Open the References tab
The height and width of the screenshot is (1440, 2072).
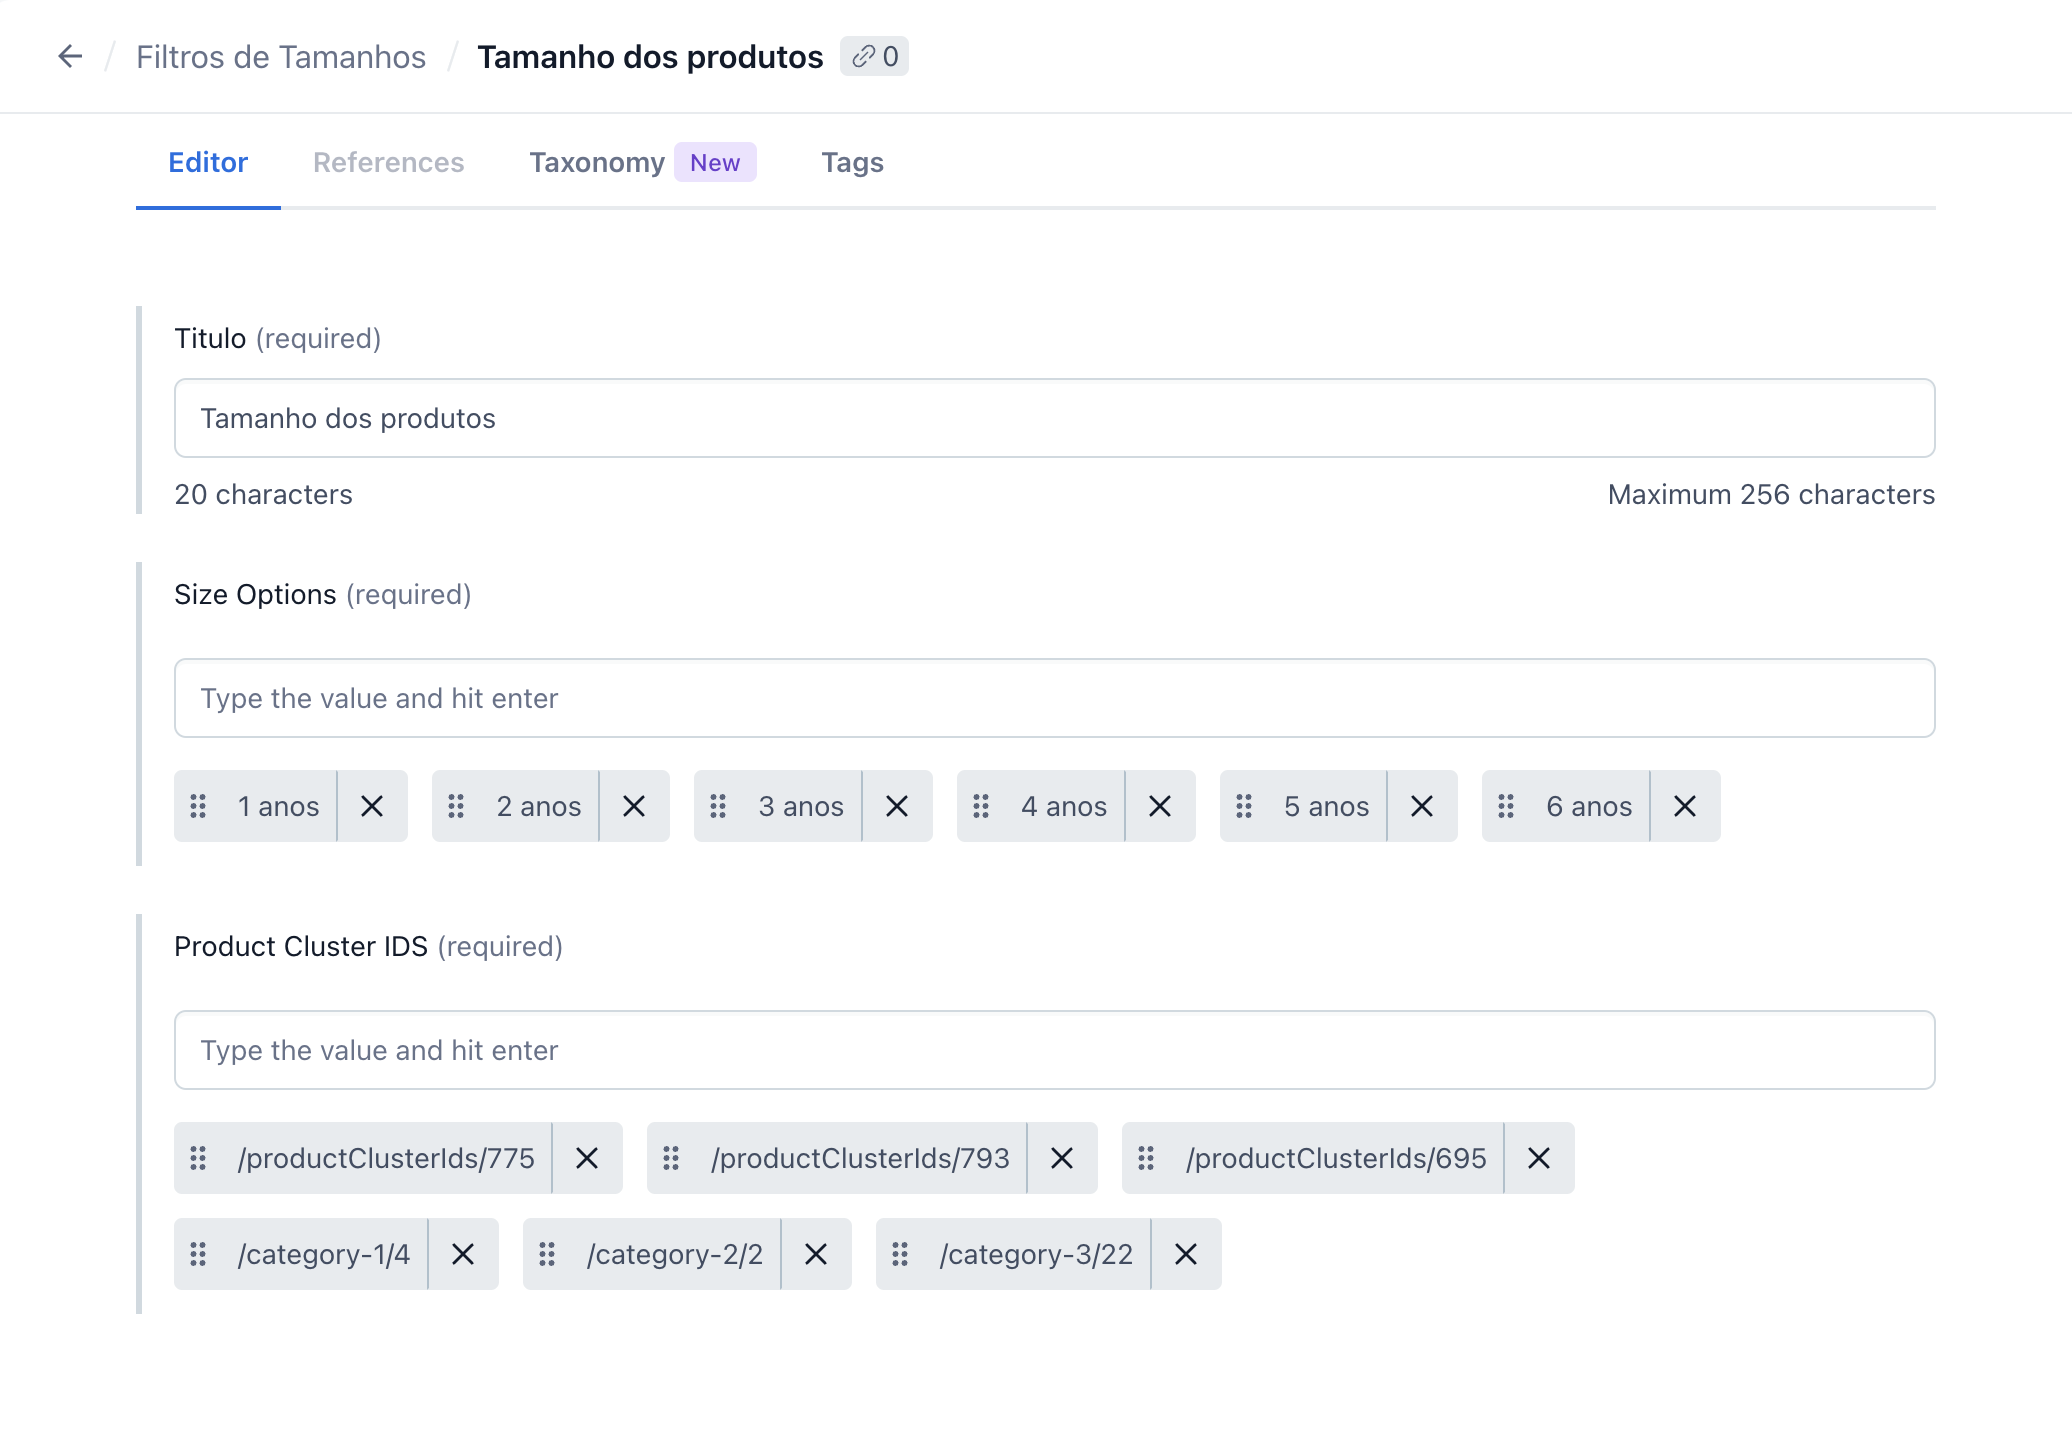[388, 163]
